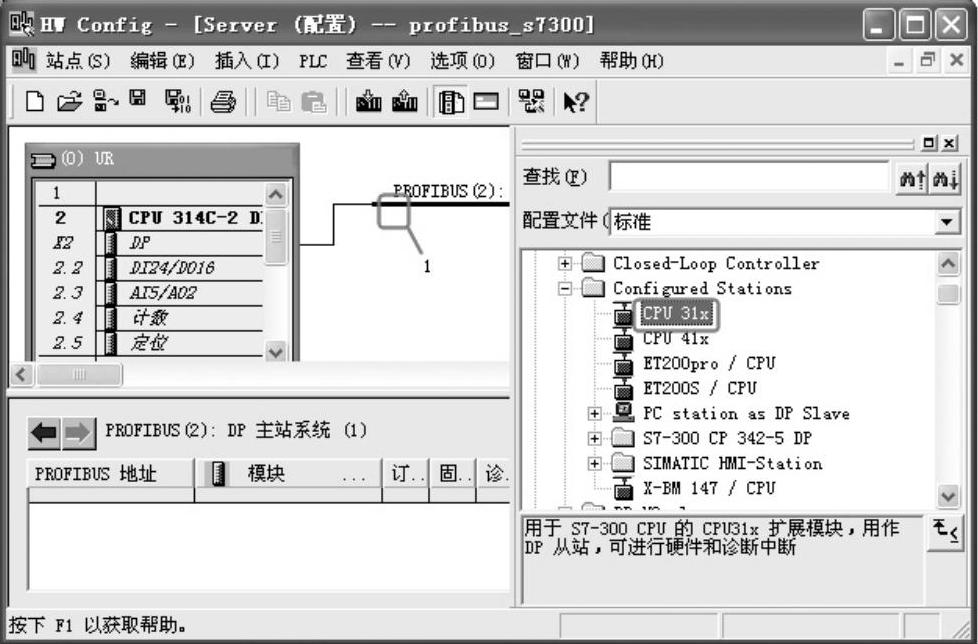Click the forward arrow navigation button
This screenshot has height=644, width=978.
click(78, 433)
